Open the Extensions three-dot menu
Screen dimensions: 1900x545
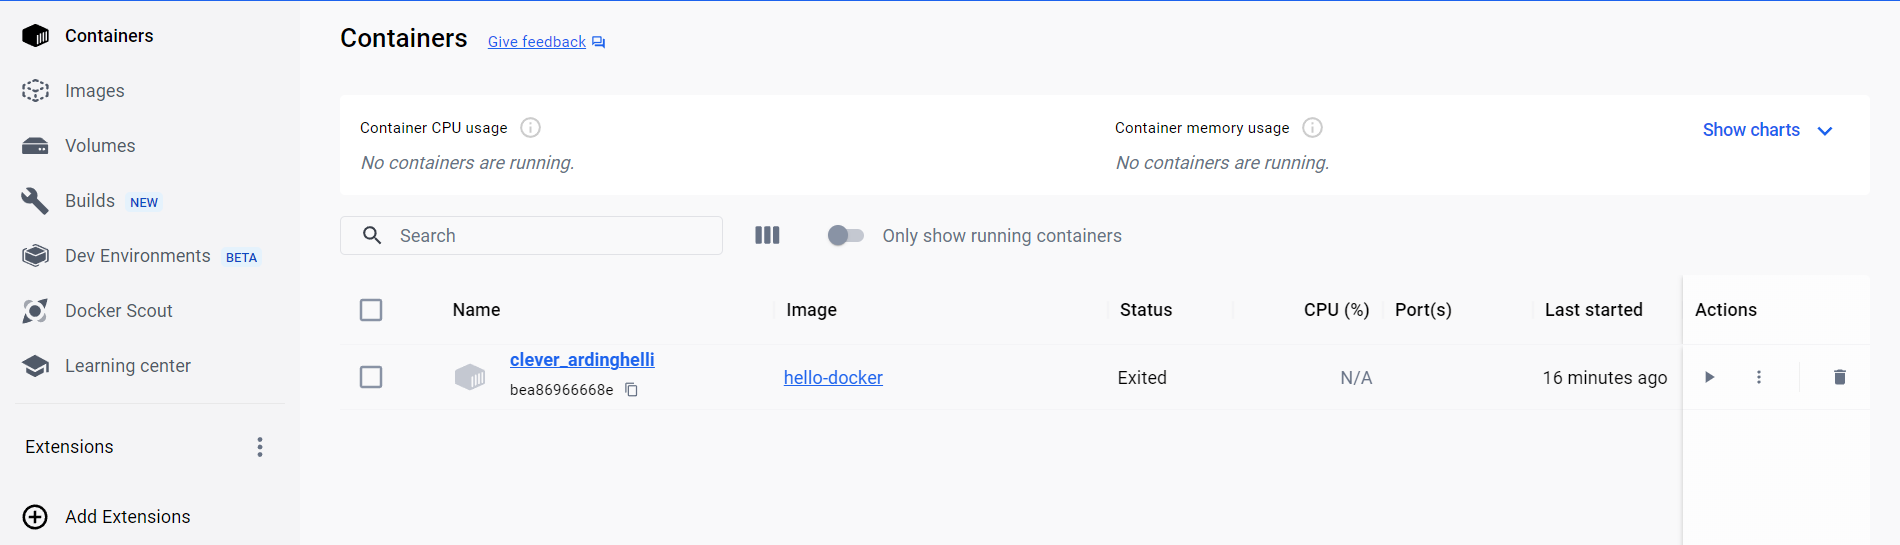pos(260,447)
